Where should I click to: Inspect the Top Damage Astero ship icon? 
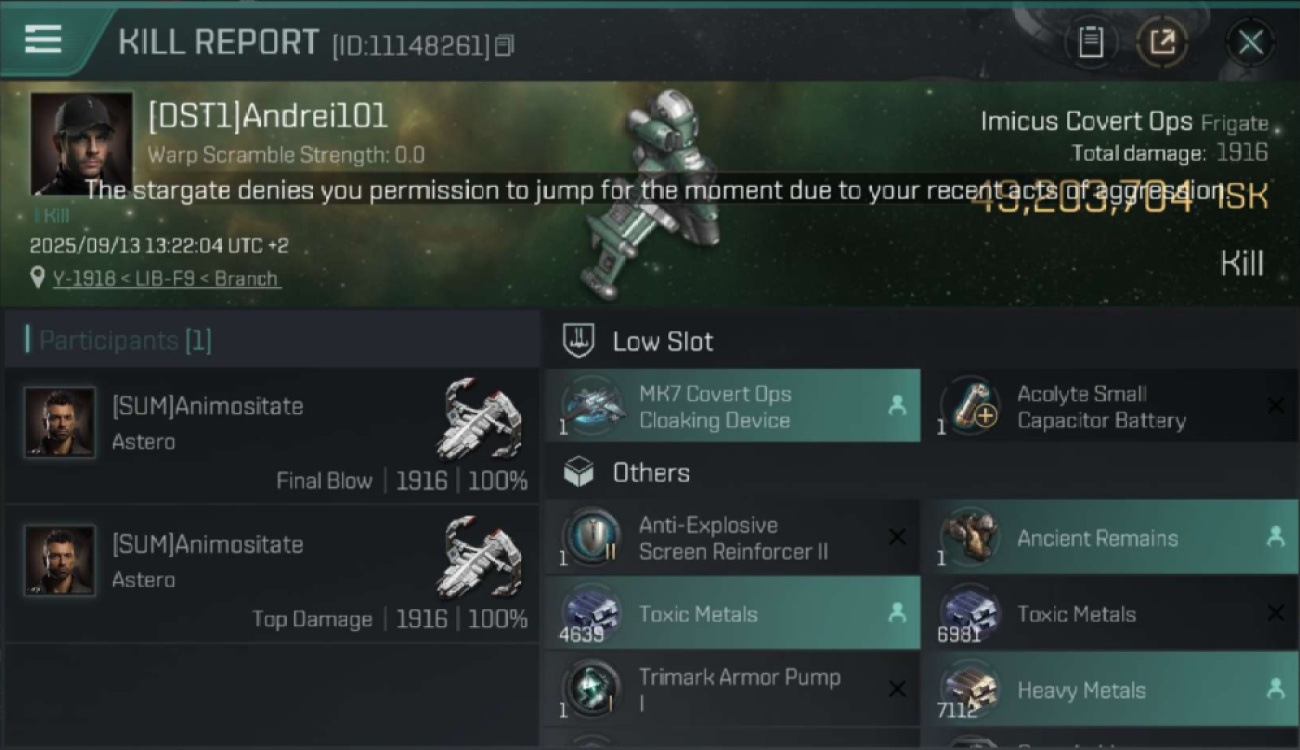[480, 556]
